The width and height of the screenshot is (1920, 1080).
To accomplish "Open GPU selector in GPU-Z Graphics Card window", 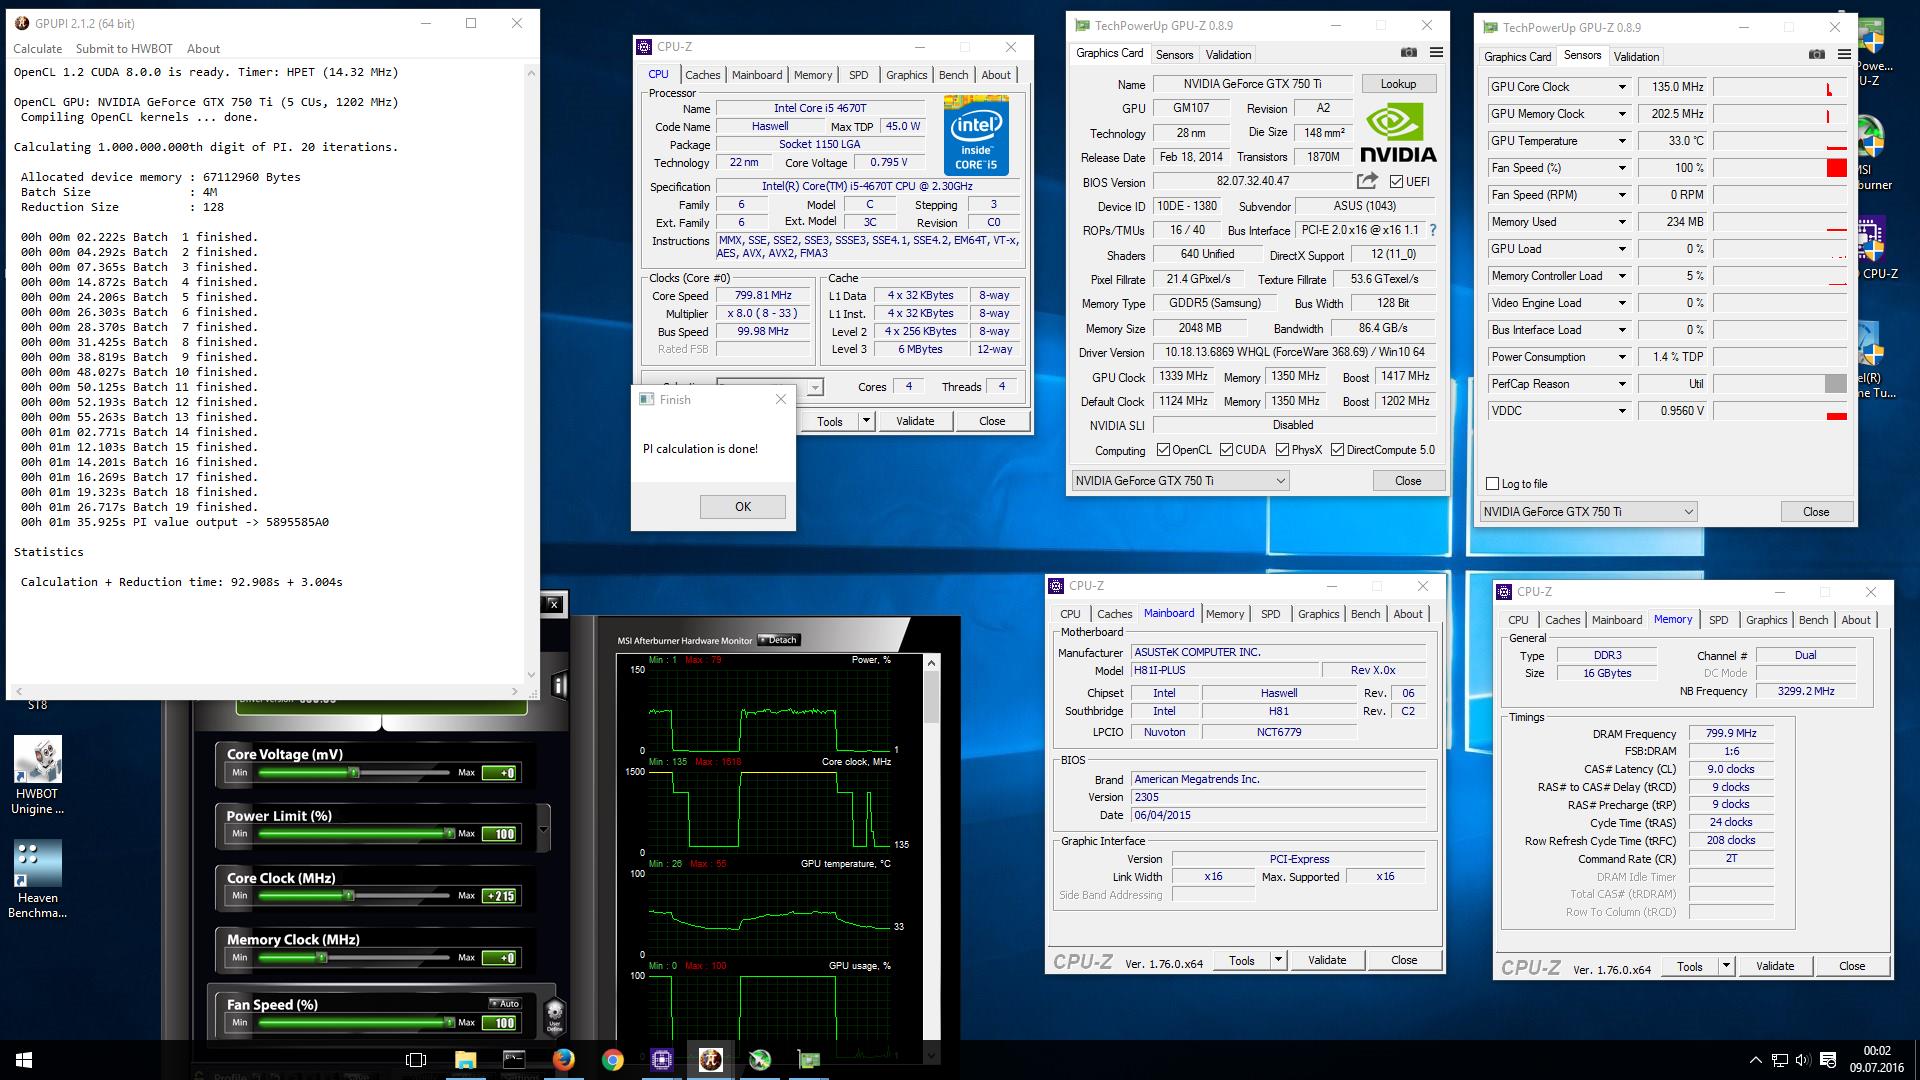I will (1180, 481).
